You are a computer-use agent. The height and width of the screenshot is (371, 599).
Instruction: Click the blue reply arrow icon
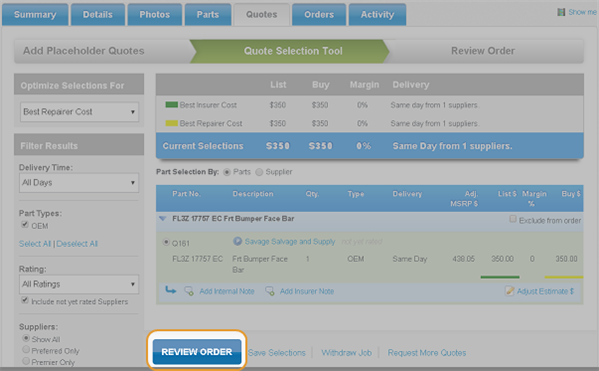[x=171, y=290]
